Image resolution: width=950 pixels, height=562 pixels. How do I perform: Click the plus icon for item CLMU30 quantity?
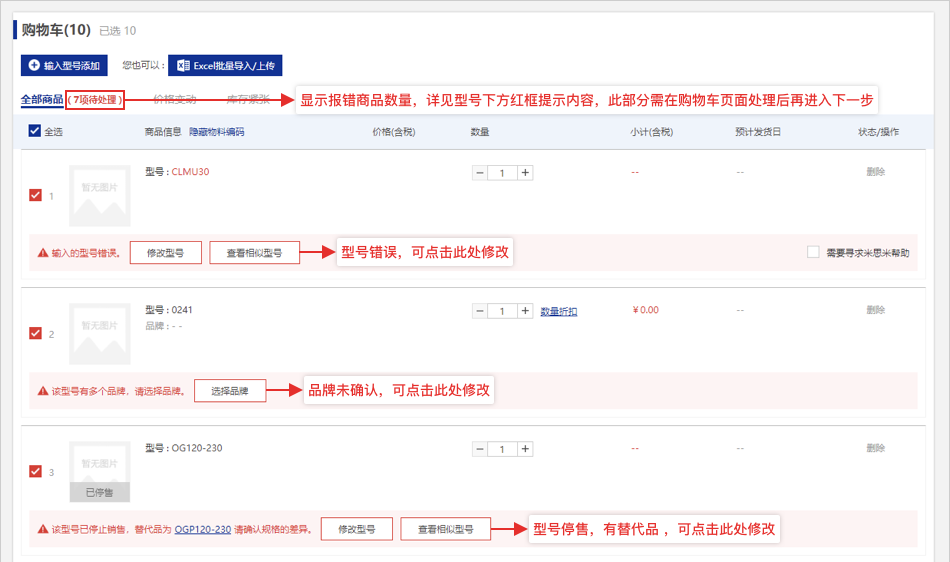[525, 173]
